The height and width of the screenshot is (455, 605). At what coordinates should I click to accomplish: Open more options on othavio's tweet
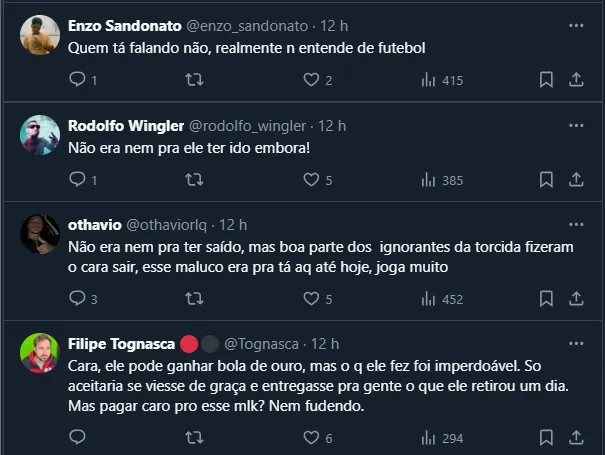click(x=576, y=222)
